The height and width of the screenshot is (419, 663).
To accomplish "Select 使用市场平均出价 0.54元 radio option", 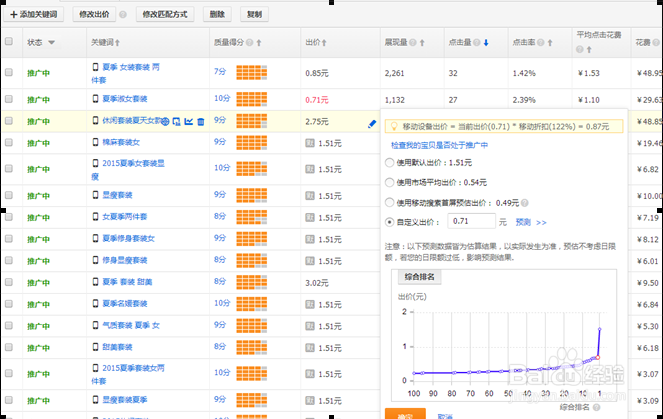I will (389, 182).
